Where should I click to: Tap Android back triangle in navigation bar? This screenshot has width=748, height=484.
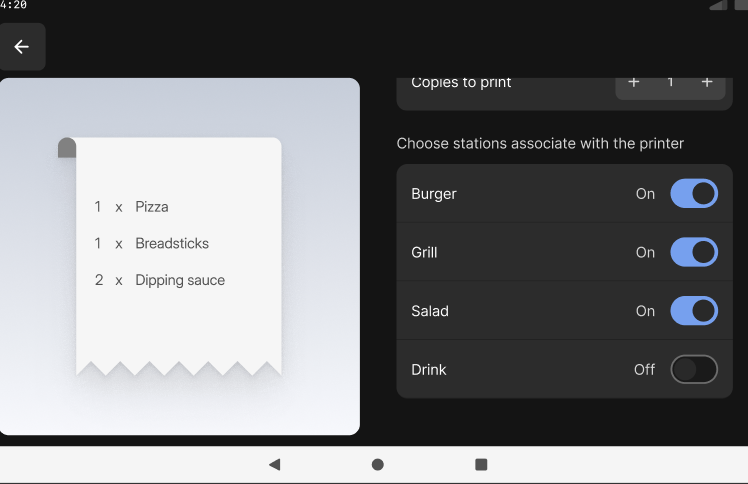tap(275, 464)
